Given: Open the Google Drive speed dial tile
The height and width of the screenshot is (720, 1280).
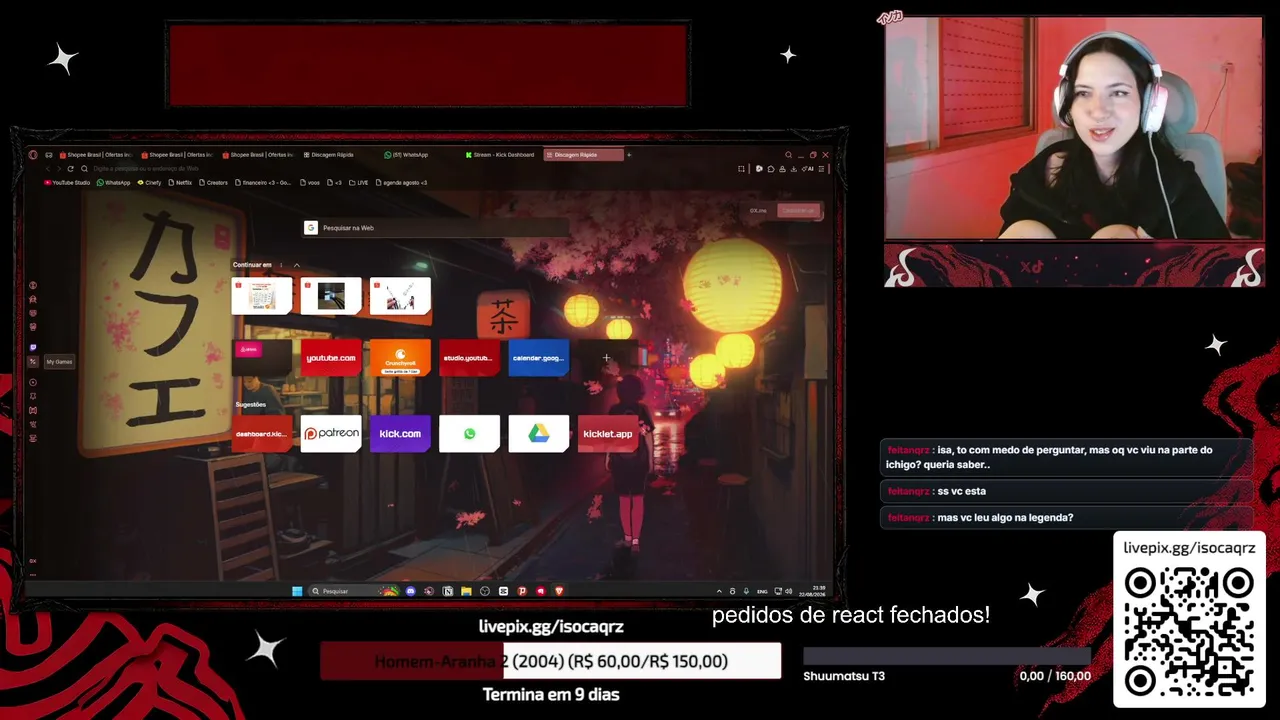Looking at the screenshot, I should click(x=538, y=434).
